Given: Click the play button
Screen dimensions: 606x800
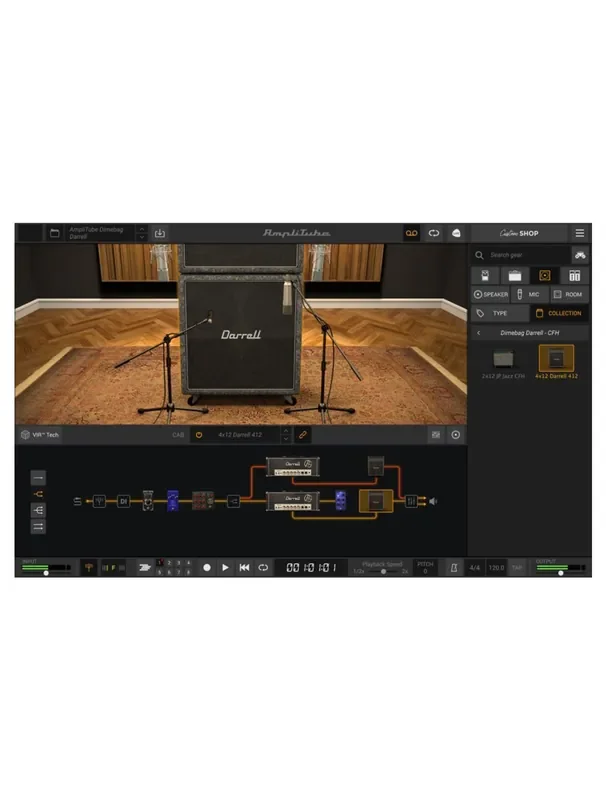Looking at the screenshot, I should [x=225, y=567].
